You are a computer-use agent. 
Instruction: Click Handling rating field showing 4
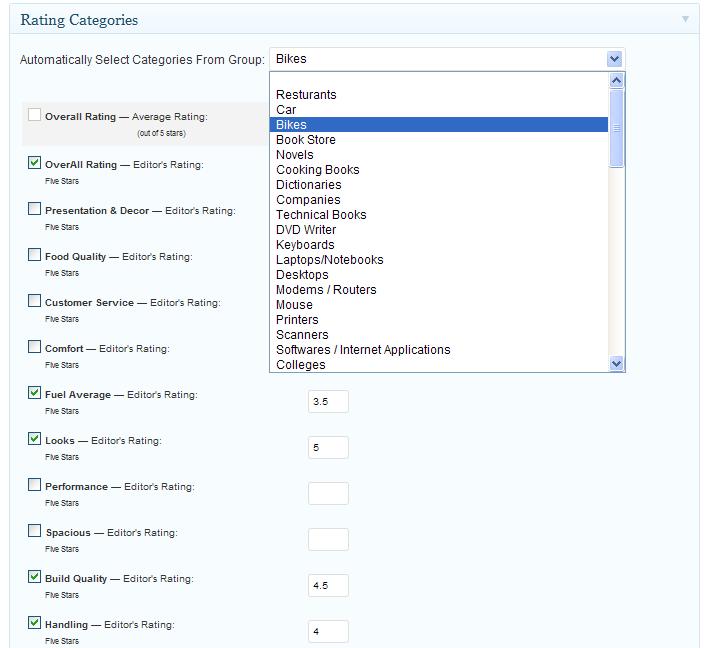pos(328,632)
